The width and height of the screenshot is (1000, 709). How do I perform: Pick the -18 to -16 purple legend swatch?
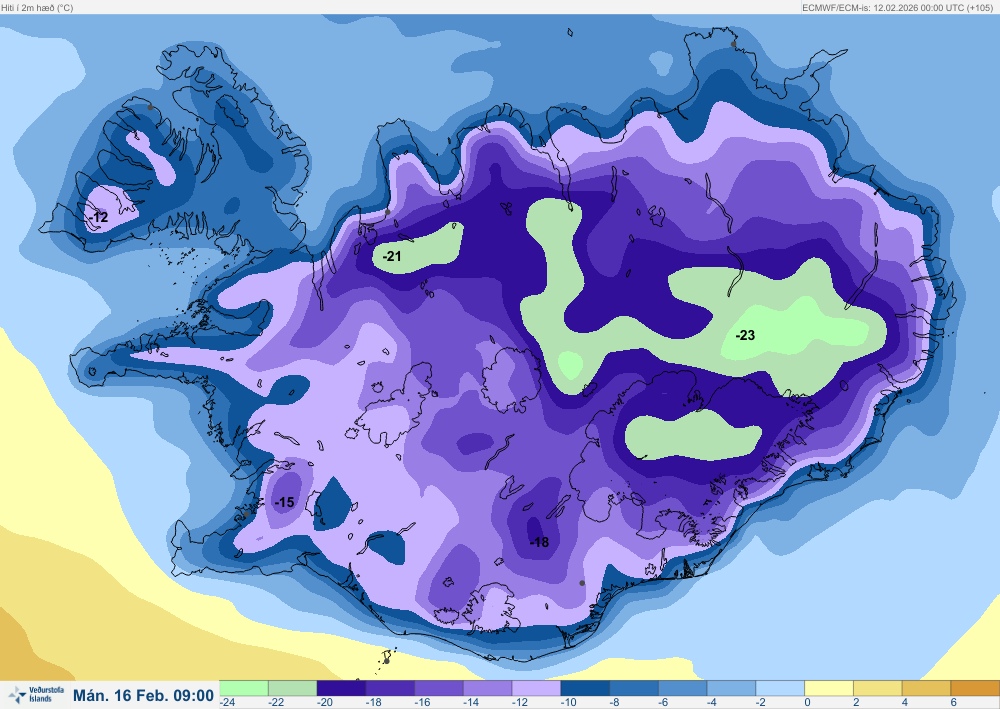(390, 688)
